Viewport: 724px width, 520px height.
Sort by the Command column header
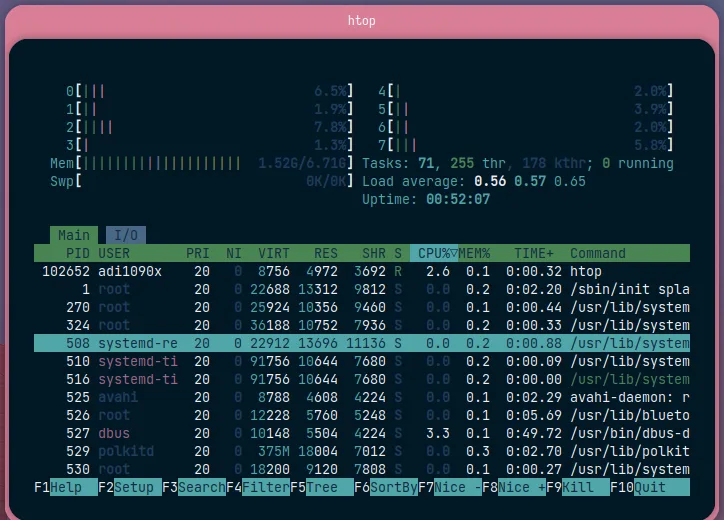598,253
